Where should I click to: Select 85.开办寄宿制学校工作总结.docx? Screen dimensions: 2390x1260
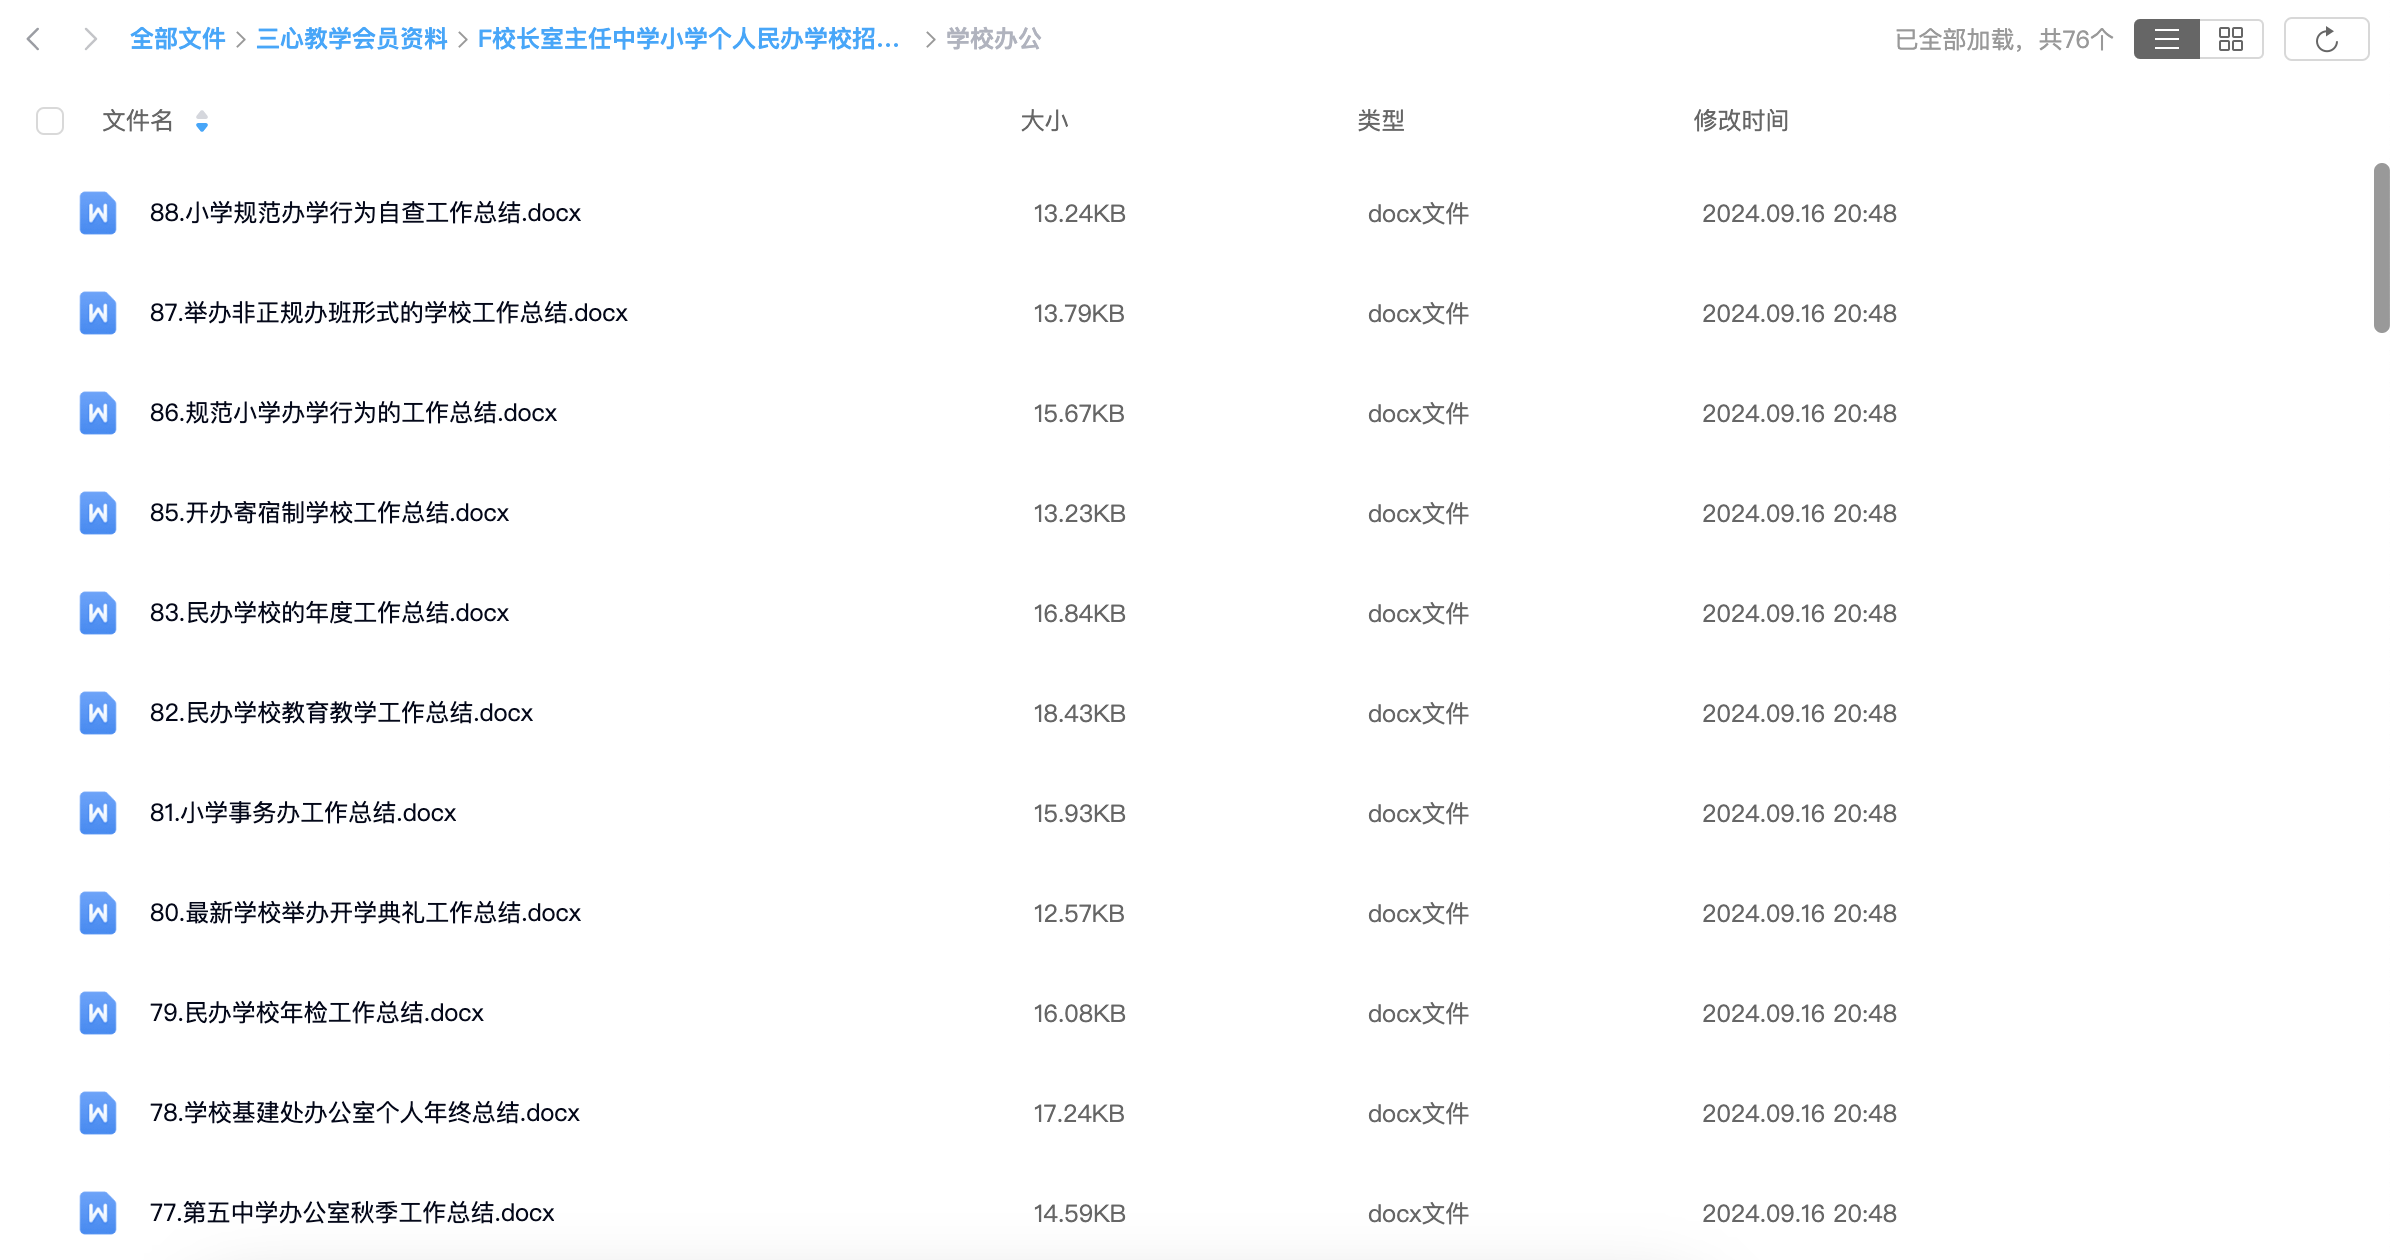click(x=329, y=513)
